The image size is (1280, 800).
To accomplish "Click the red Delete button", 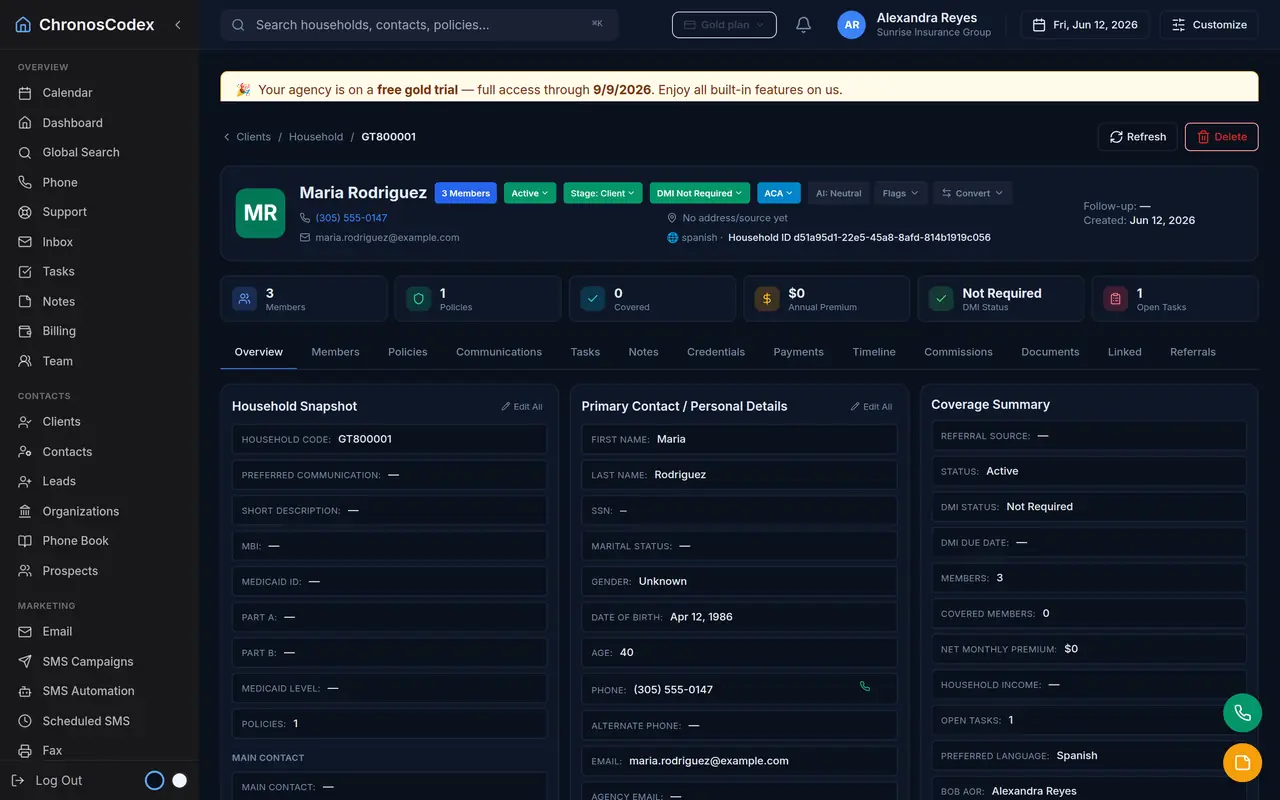I will pos(1221,137).
